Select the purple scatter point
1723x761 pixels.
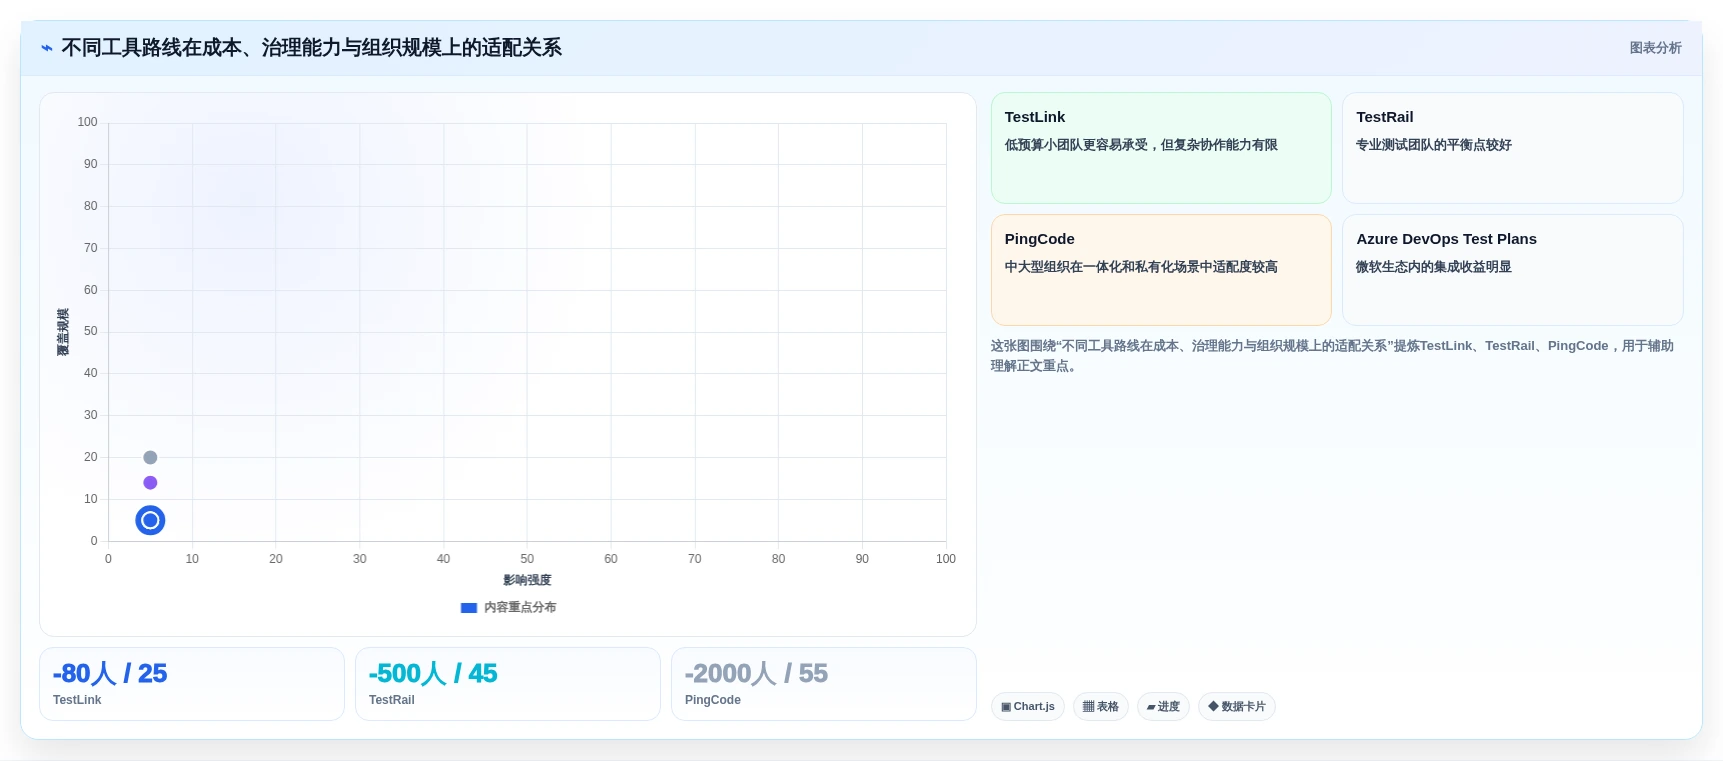click(150, 483)
